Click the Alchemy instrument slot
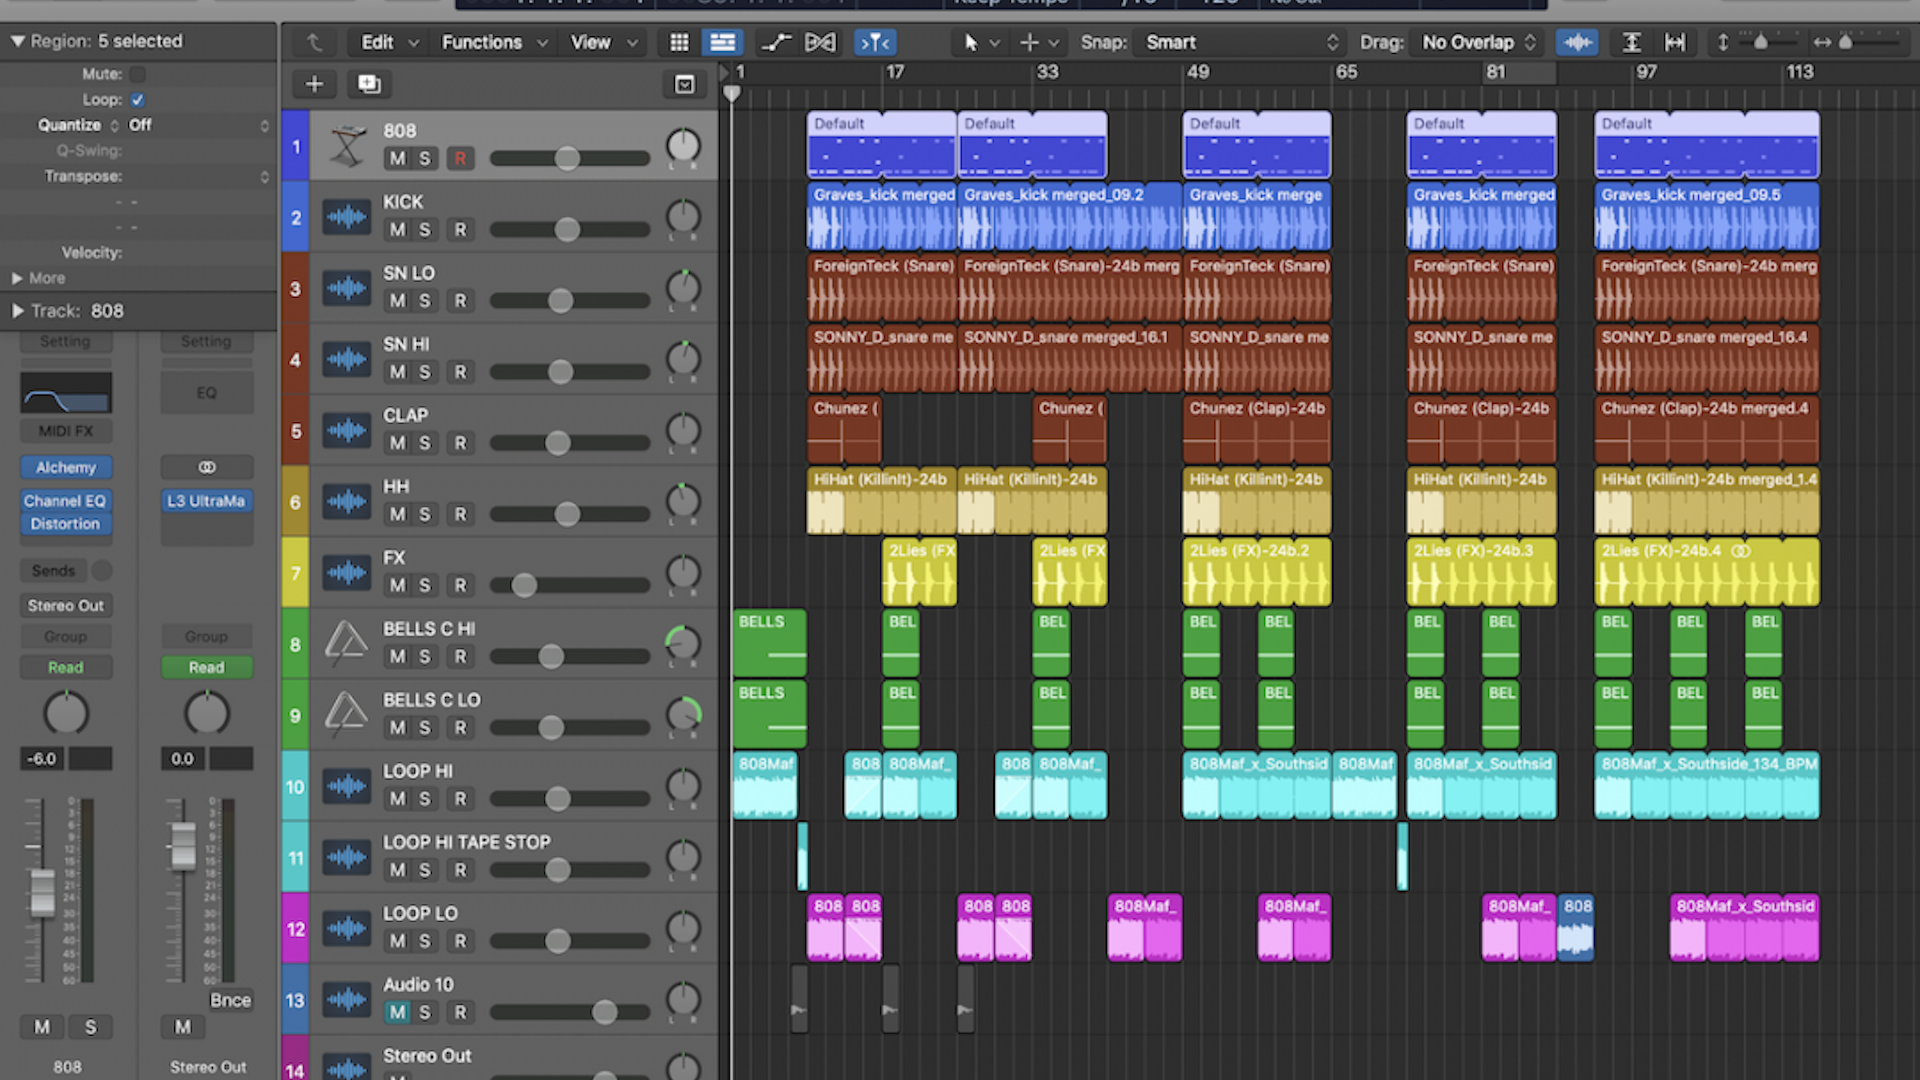This screenshot has height=1080, width=1920. pos(66,467)
